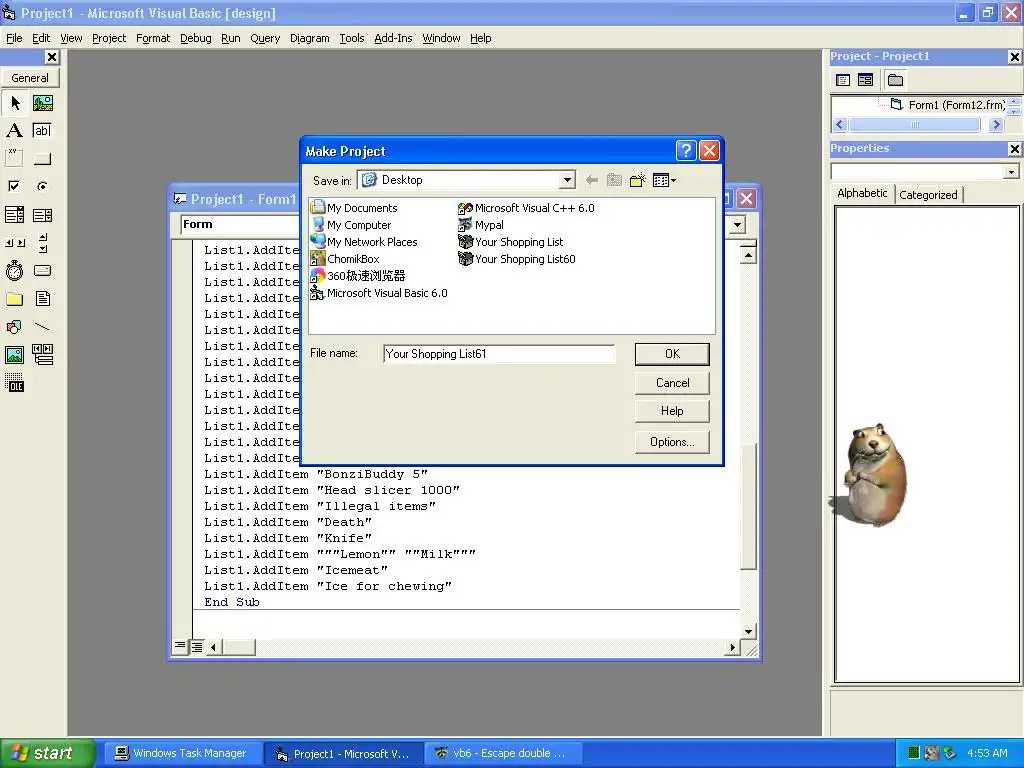Open the File menu
The height and width of the screenshot is (768, 1024).
tap(14, 39)
